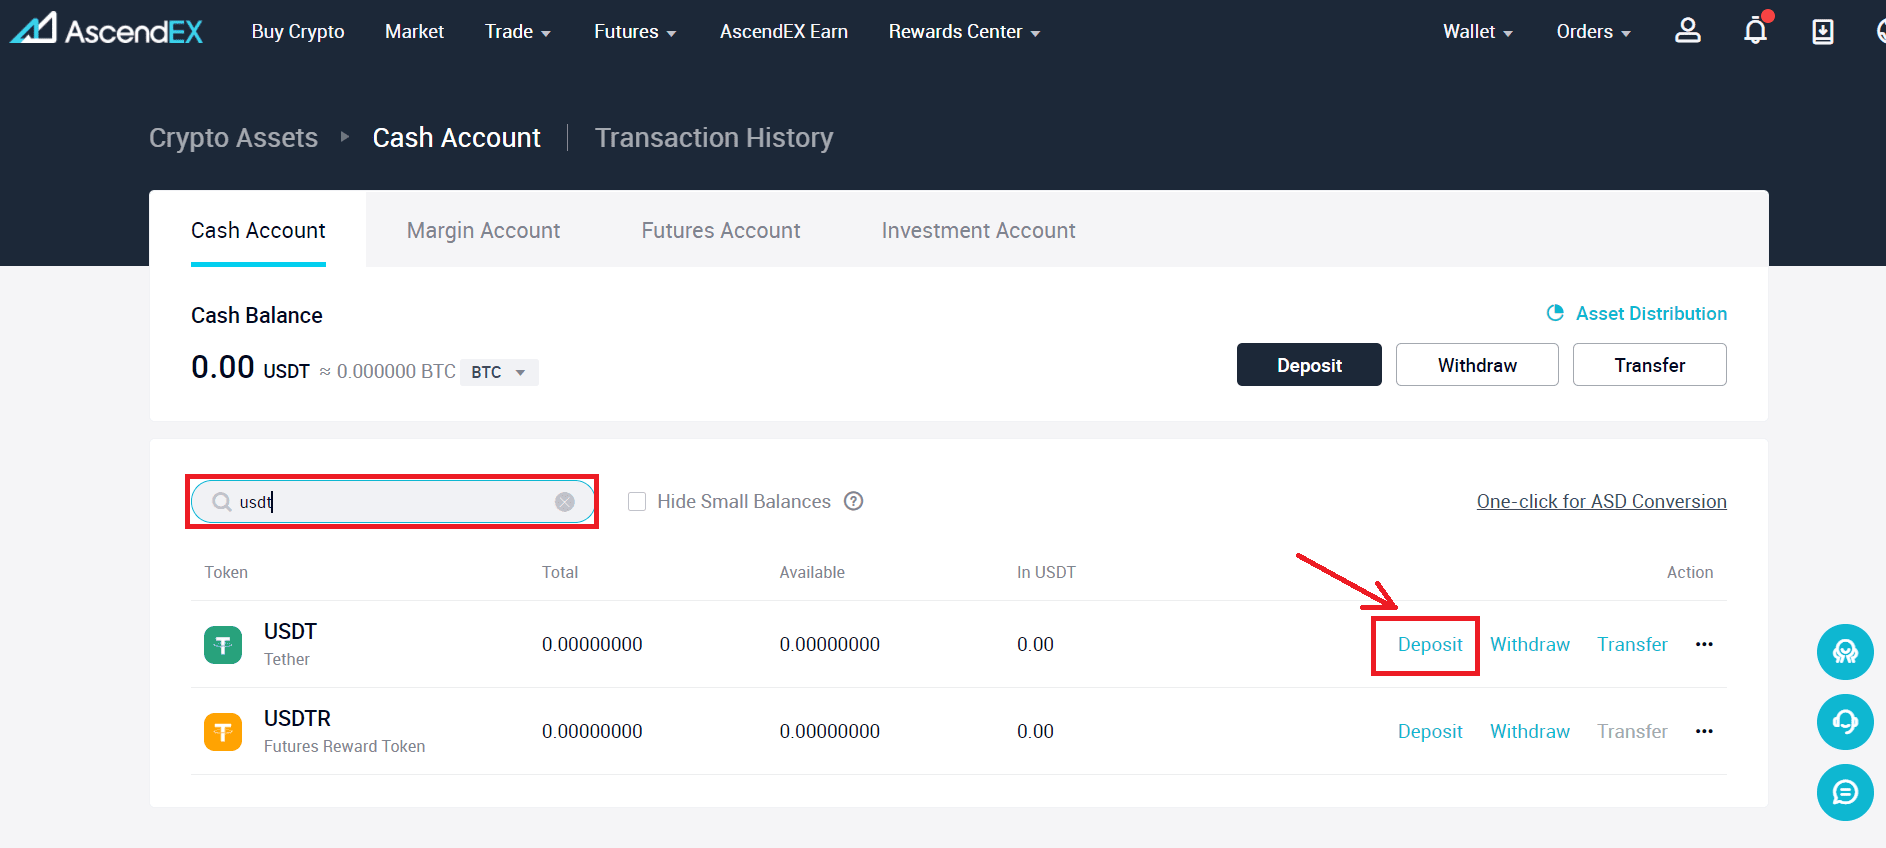Expand the Trade menu
The height and width of the screenshot is (848, 1886).
click(x=518, y=32)
